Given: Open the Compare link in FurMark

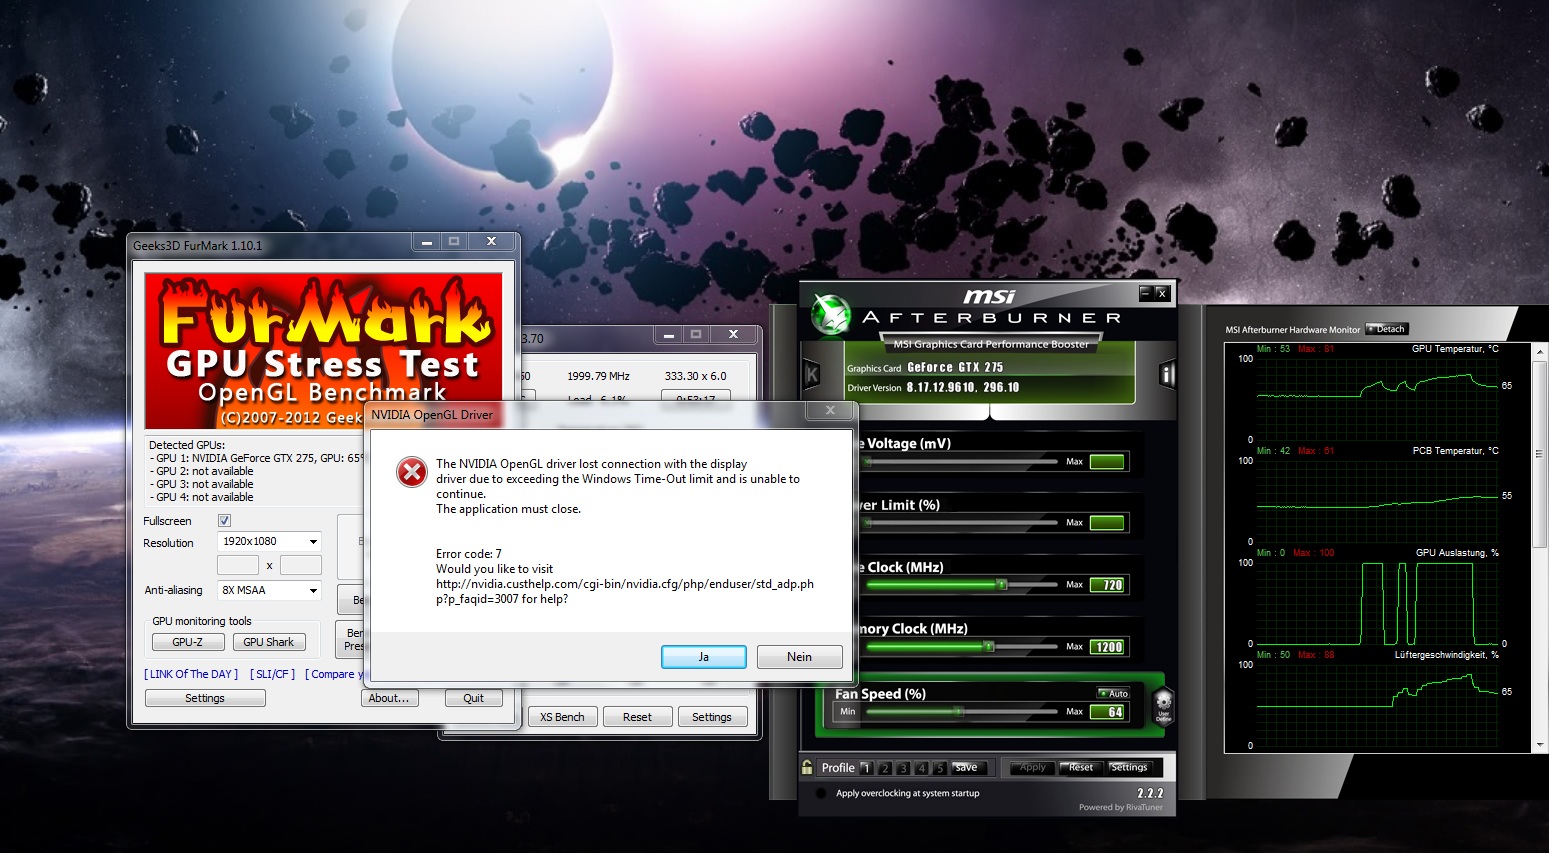Looking at the screenshot, I should tap(337, 674).
